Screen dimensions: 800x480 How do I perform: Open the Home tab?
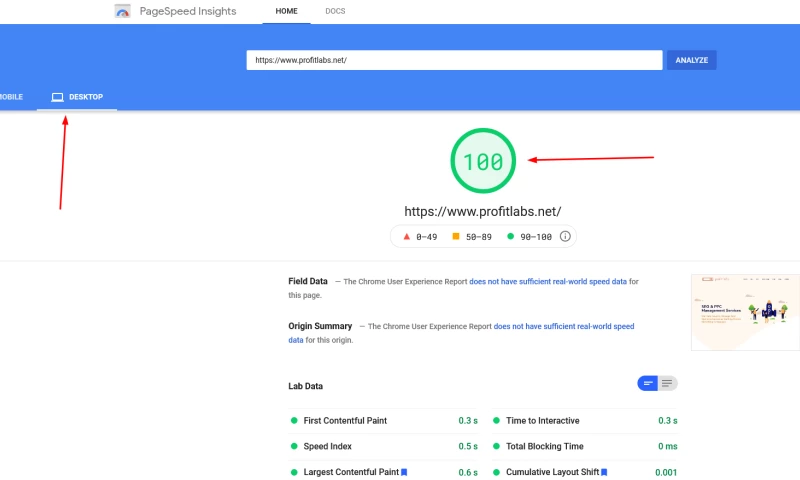pos(286,11)
